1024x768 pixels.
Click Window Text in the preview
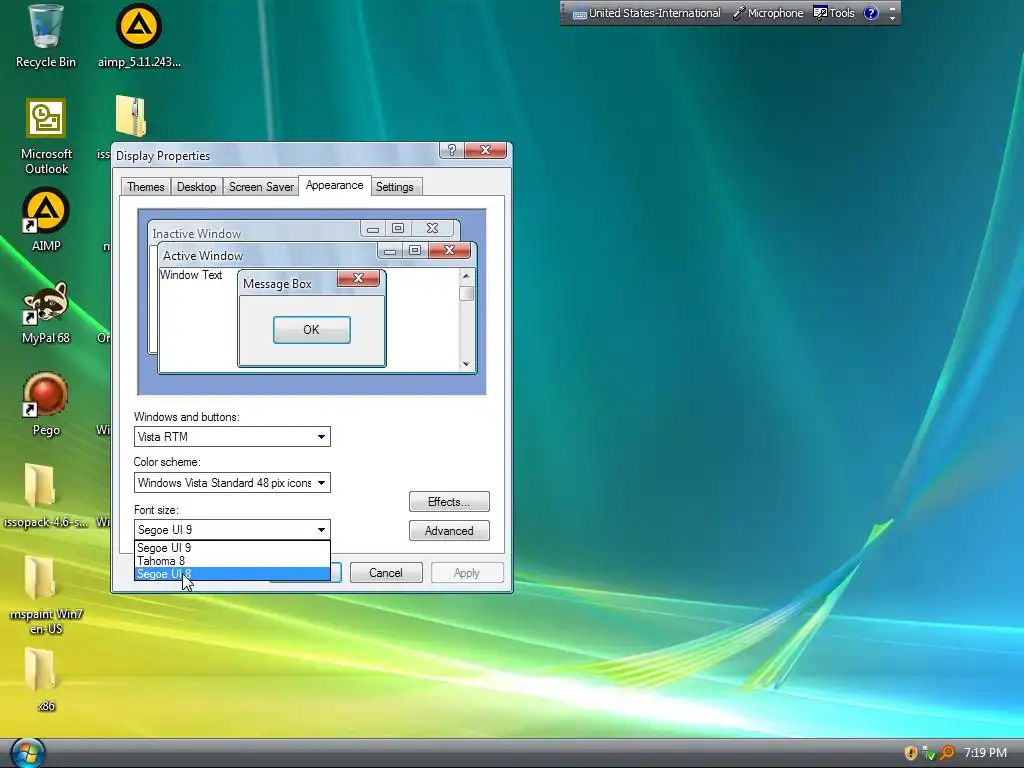191,275
